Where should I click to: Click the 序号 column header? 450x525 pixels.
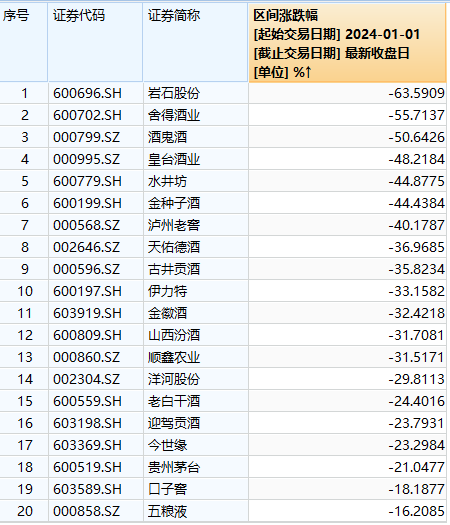(x=23, y=42)
